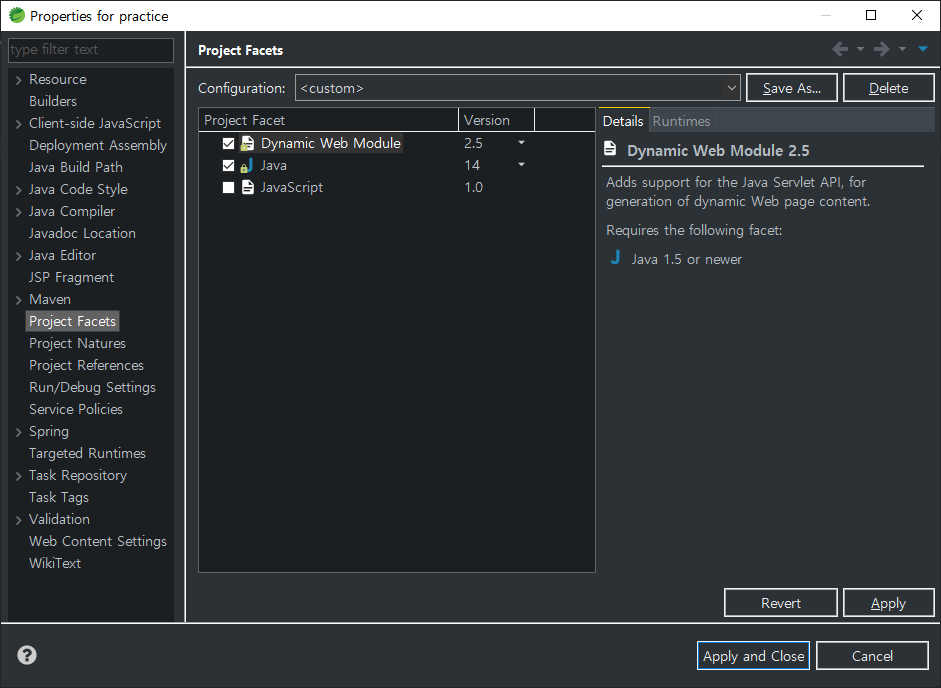
Task: Select JSP Fragment in the tree
Action: point(71,277)
